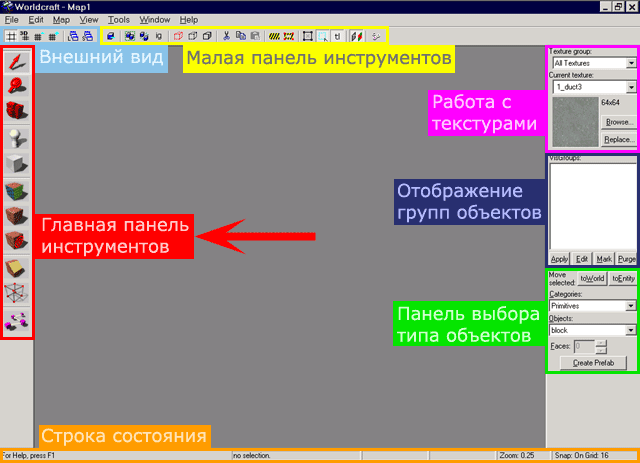Click the plain brick cube Apply Texture tool
Viewport: 640px width, 463px height.
[x=17, y=216]
